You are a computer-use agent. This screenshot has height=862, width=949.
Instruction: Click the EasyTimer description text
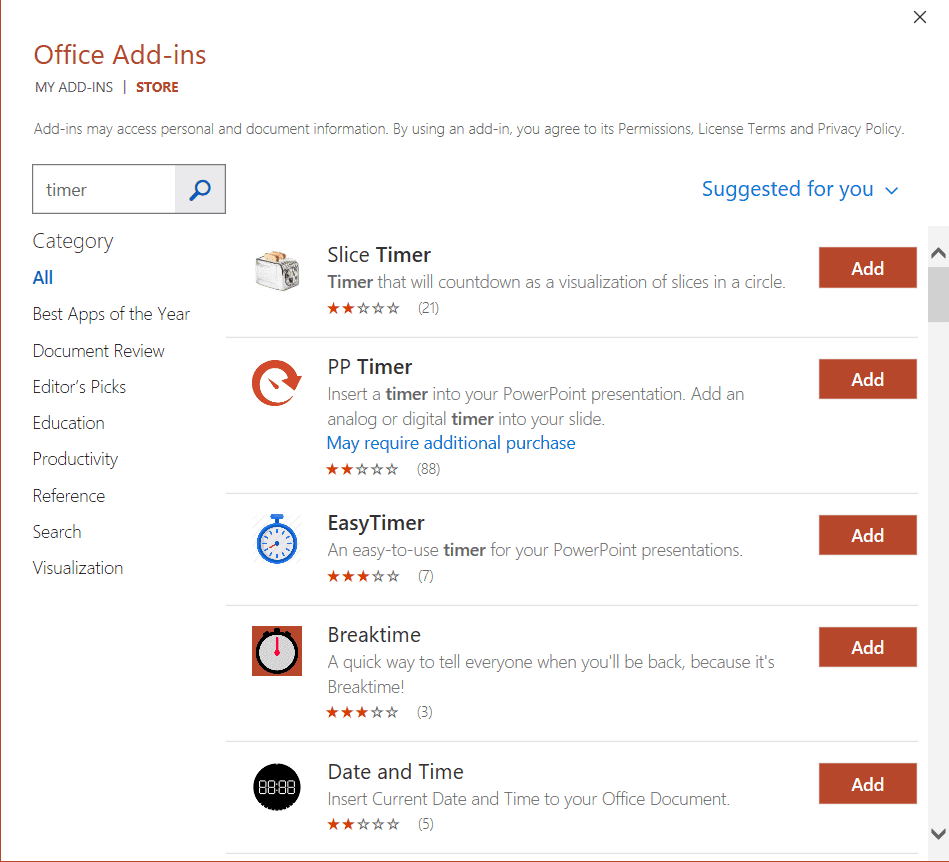click(535, 550)
